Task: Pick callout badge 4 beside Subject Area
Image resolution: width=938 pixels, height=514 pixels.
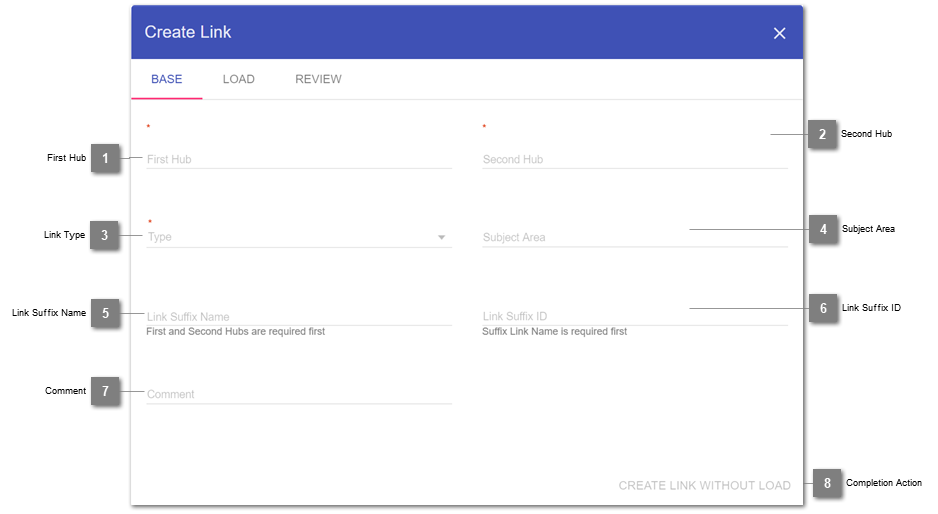Action: point(823,230)
